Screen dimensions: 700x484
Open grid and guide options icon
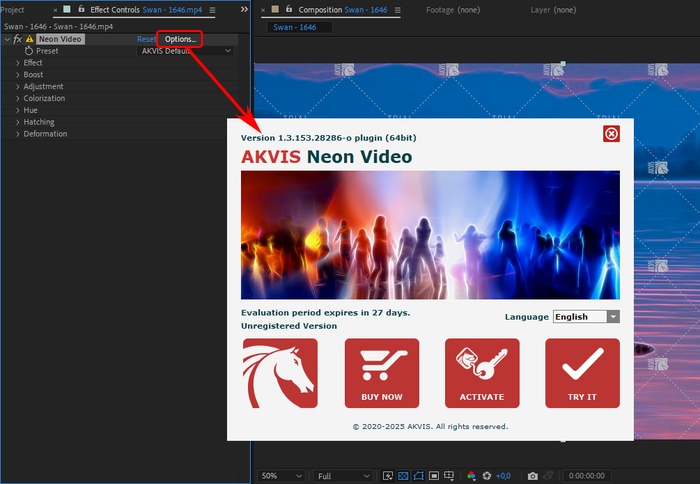[449, 476]
